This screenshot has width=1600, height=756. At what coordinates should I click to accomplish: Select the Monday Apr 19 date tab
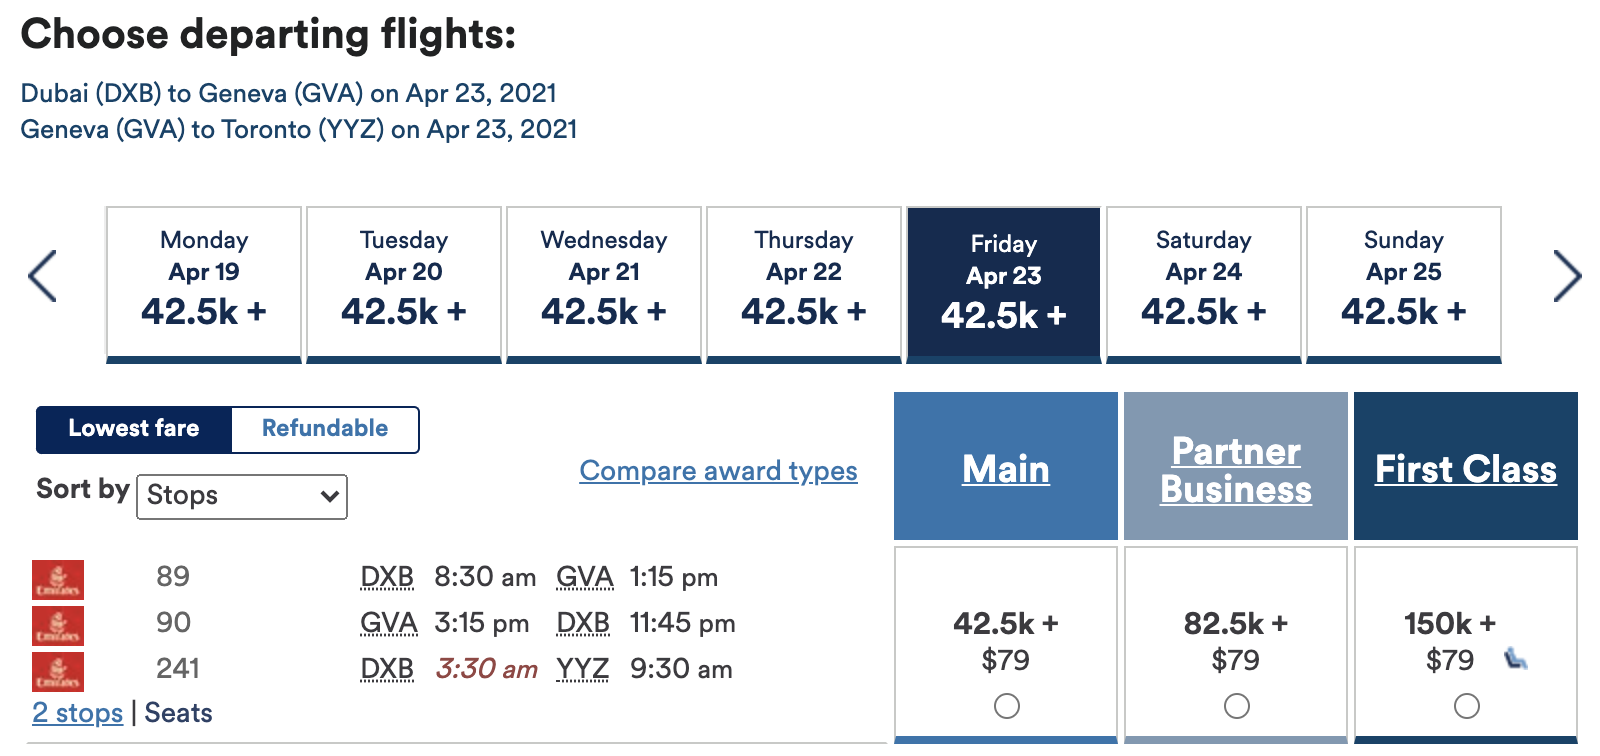click(204, 283)
